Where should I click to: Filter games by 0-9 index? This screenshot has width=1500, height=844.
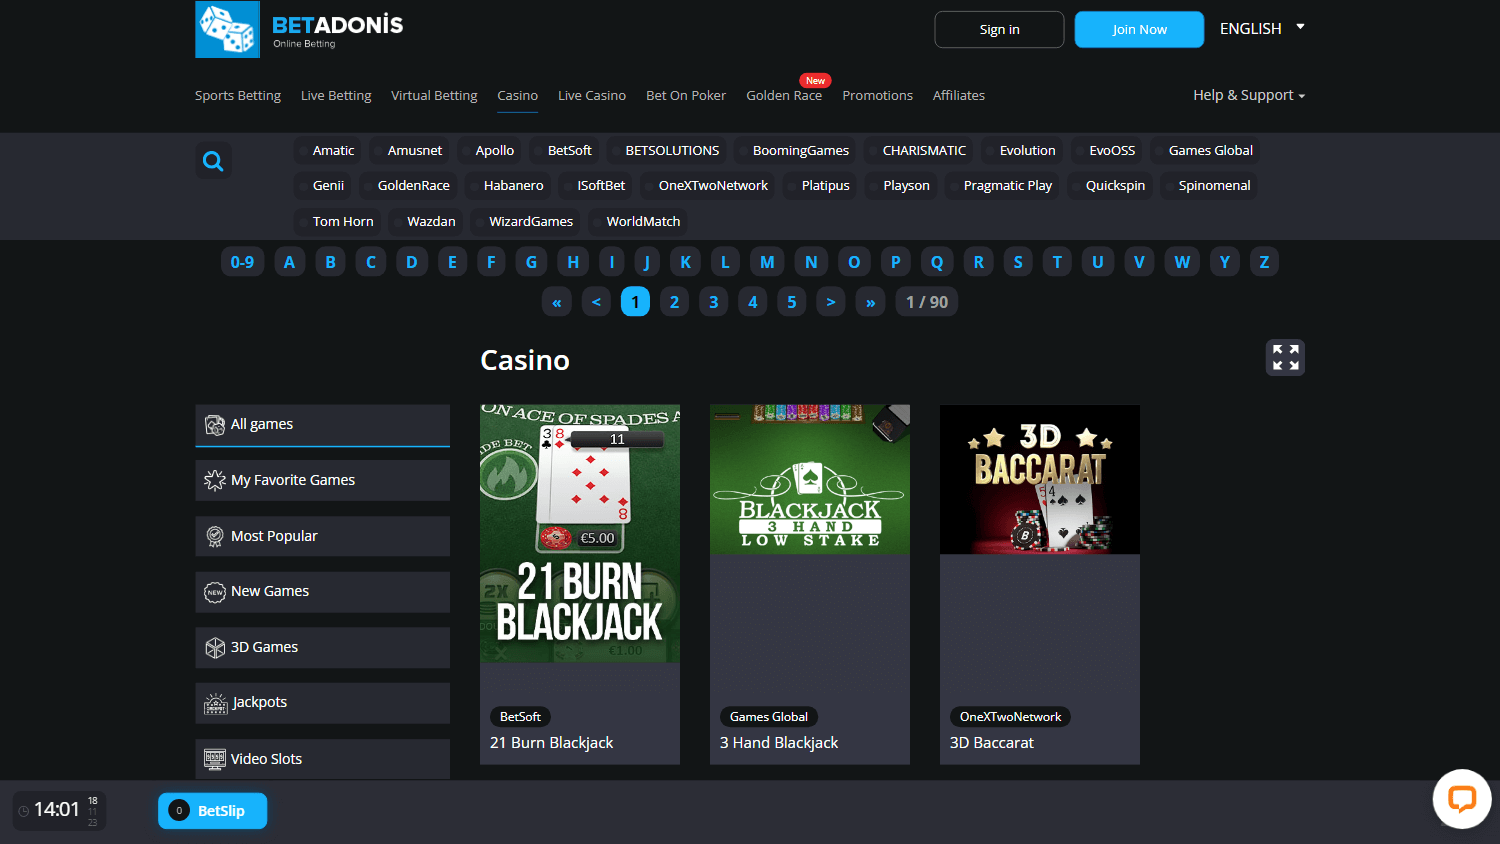[242, 262]
